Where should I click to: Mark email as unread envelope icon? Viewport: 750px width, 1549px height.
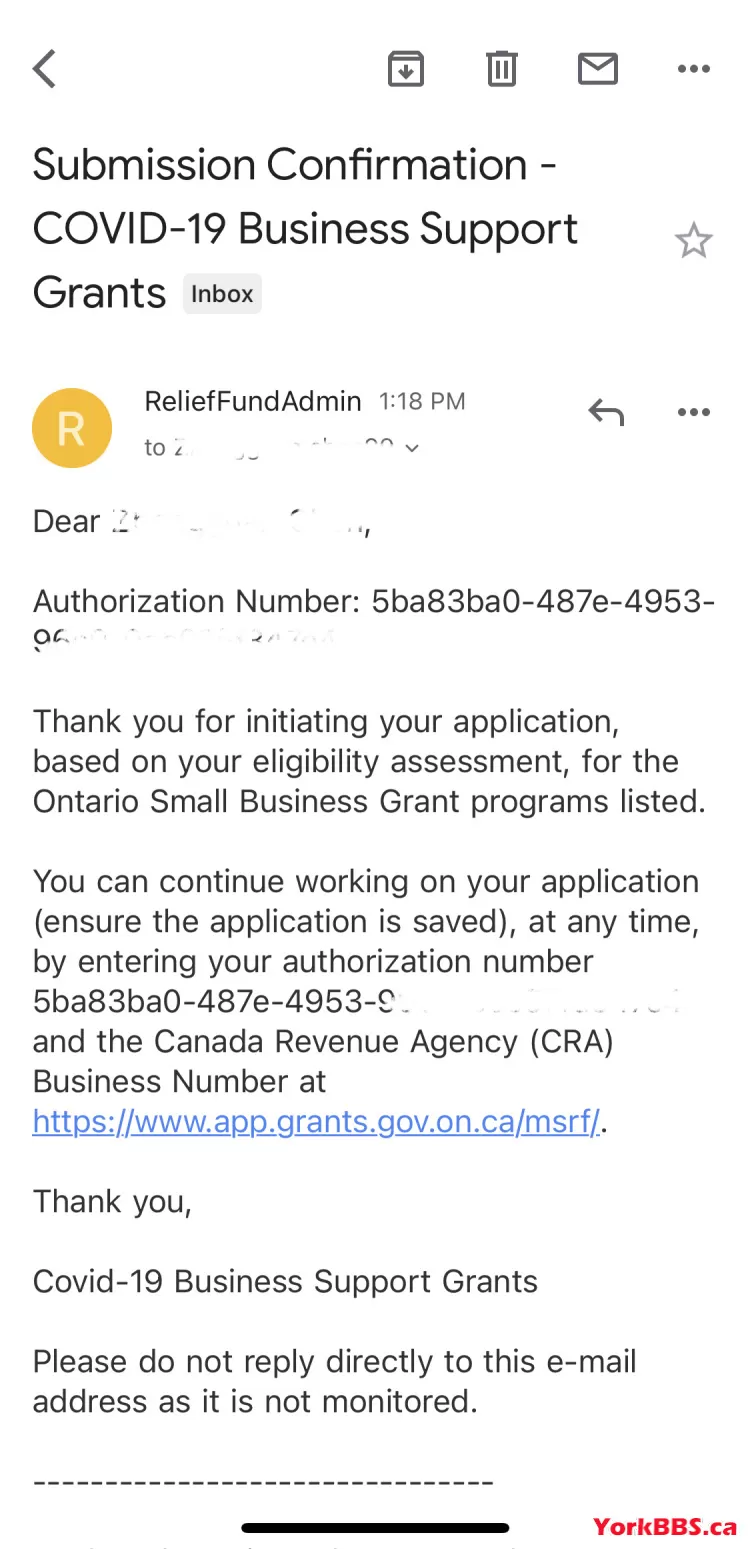[x=598, y=68]
